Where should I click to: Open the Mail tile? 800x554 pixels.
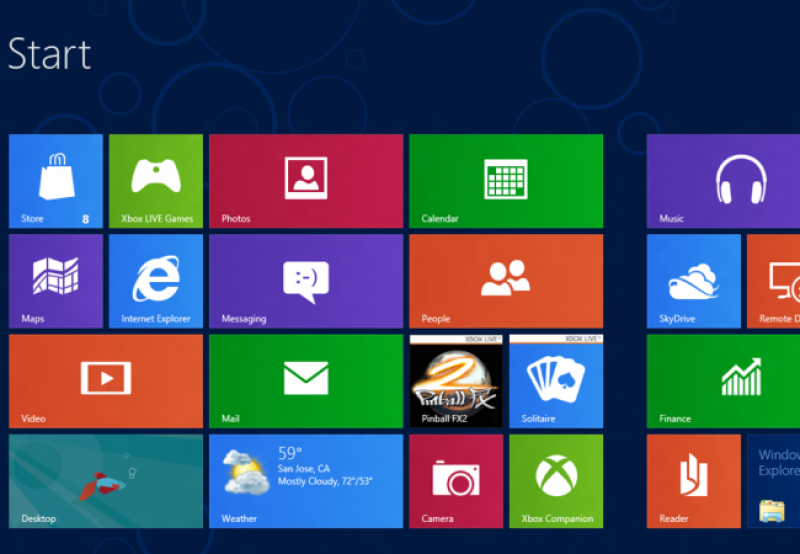click(x=306, y=381)
